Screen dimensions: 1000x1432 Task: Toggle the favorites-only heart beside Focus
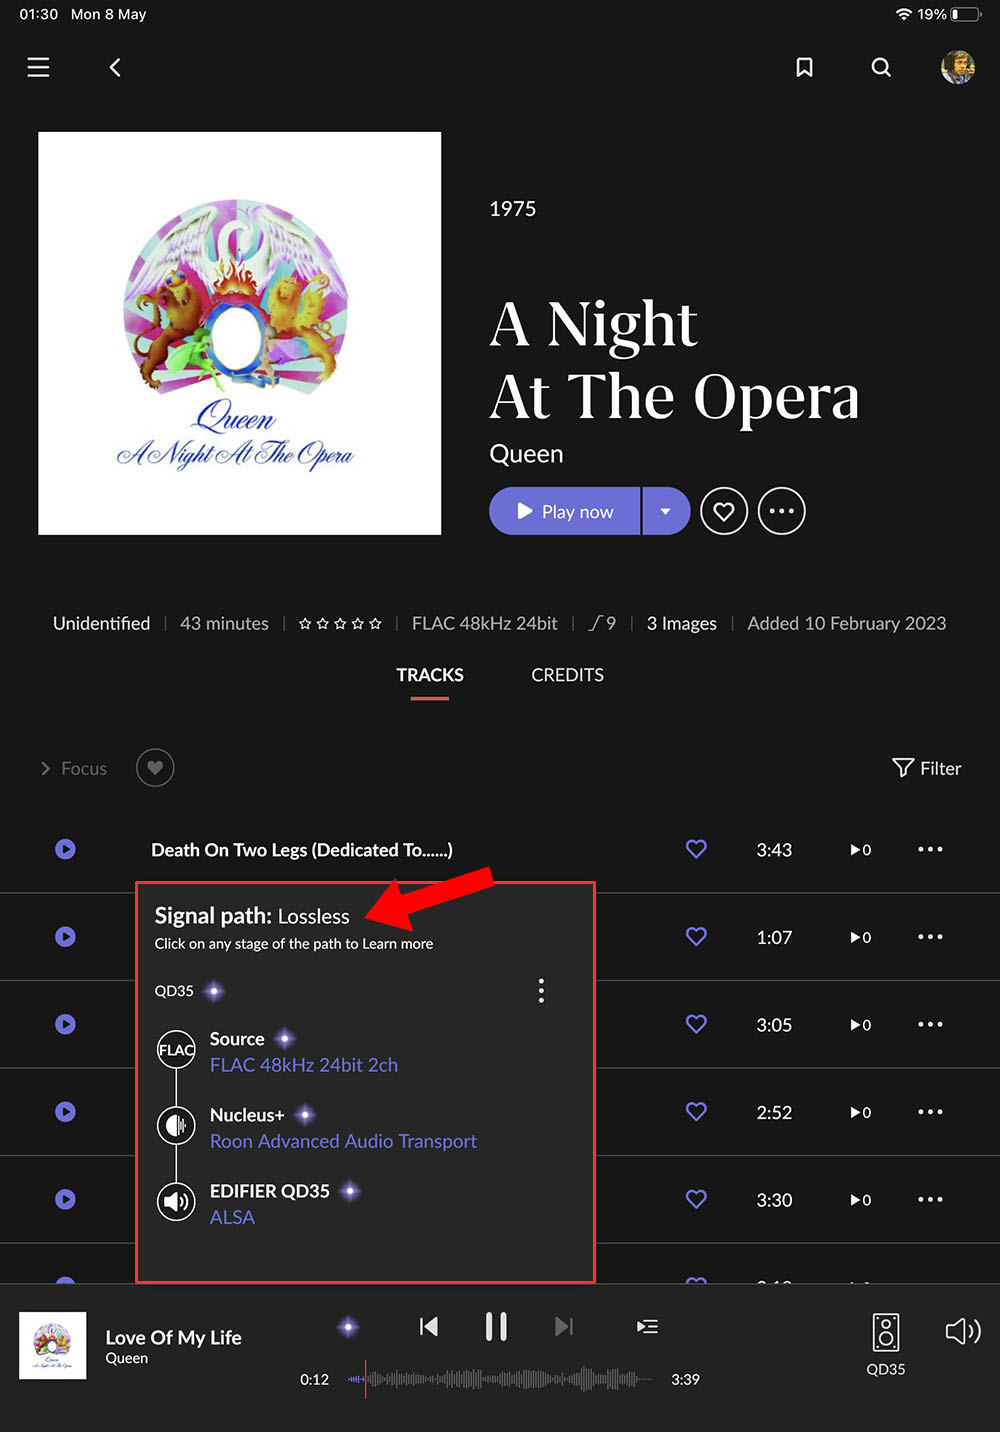[x=155, y=768]
